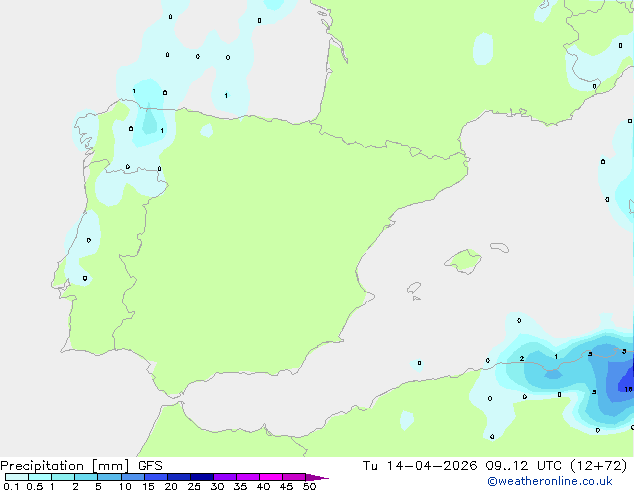Image resolution: width=634 pixels, height=490 pixels.
Task: Open the weatheronline.co.uk copyright link
Action: (550, 481)
